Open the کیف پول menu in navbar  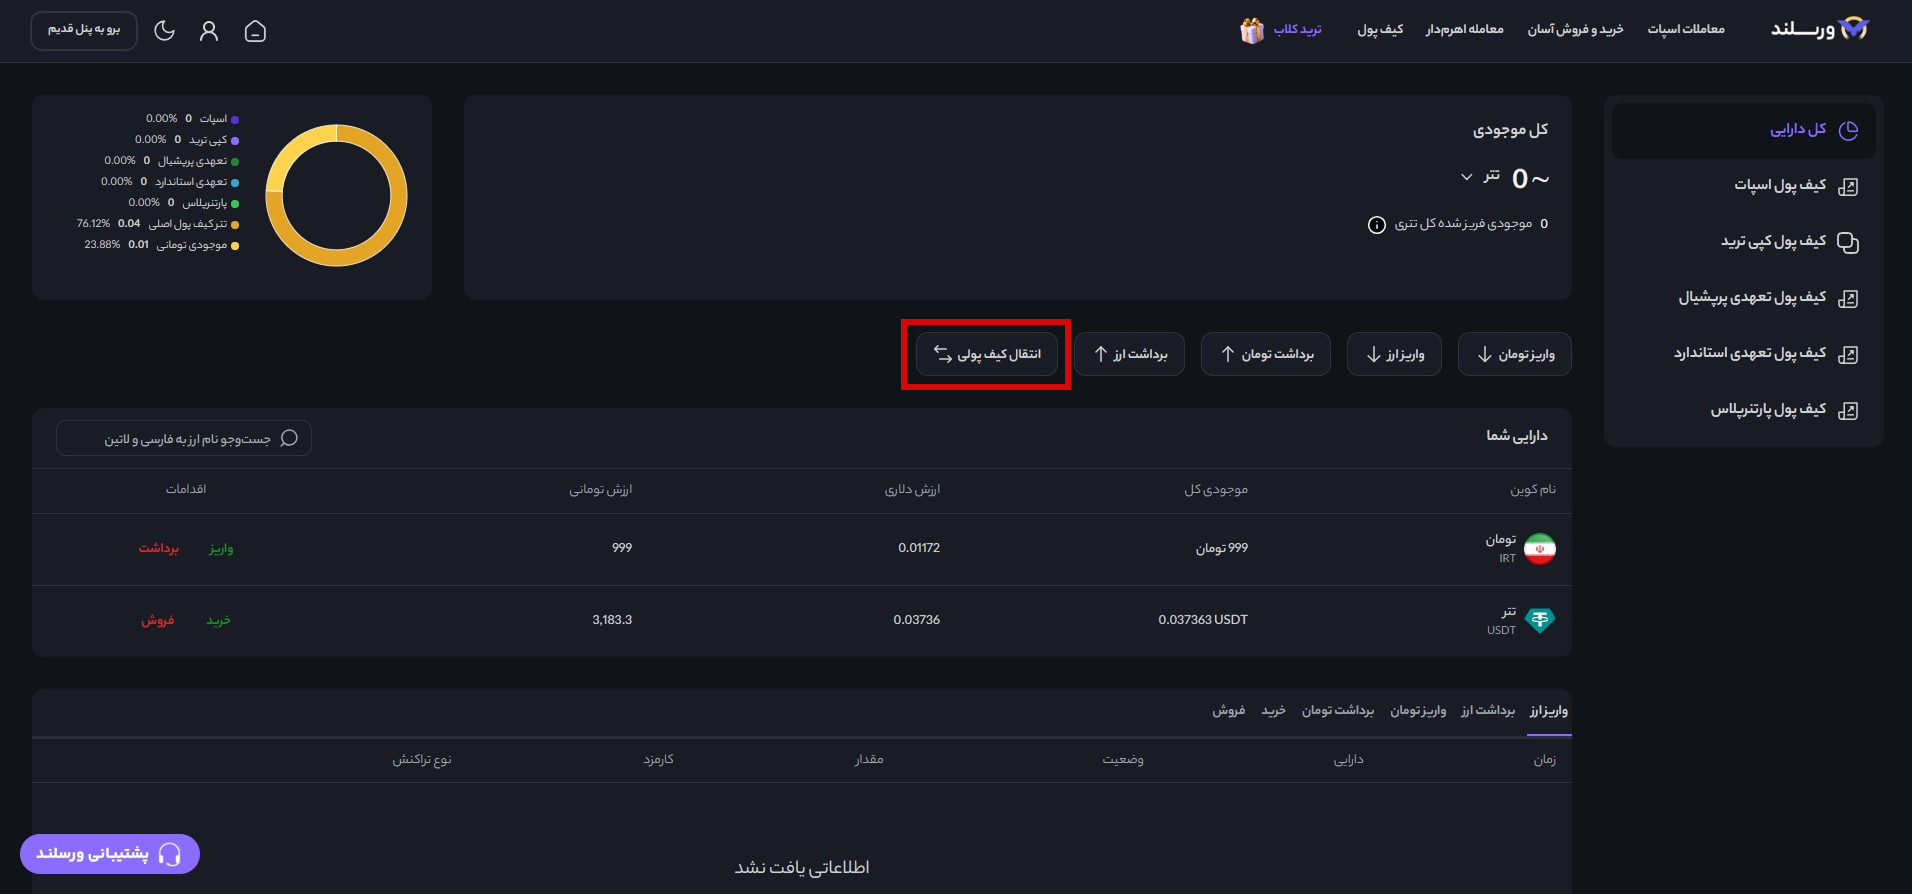pyautogui.click(x=1380, y=30)
